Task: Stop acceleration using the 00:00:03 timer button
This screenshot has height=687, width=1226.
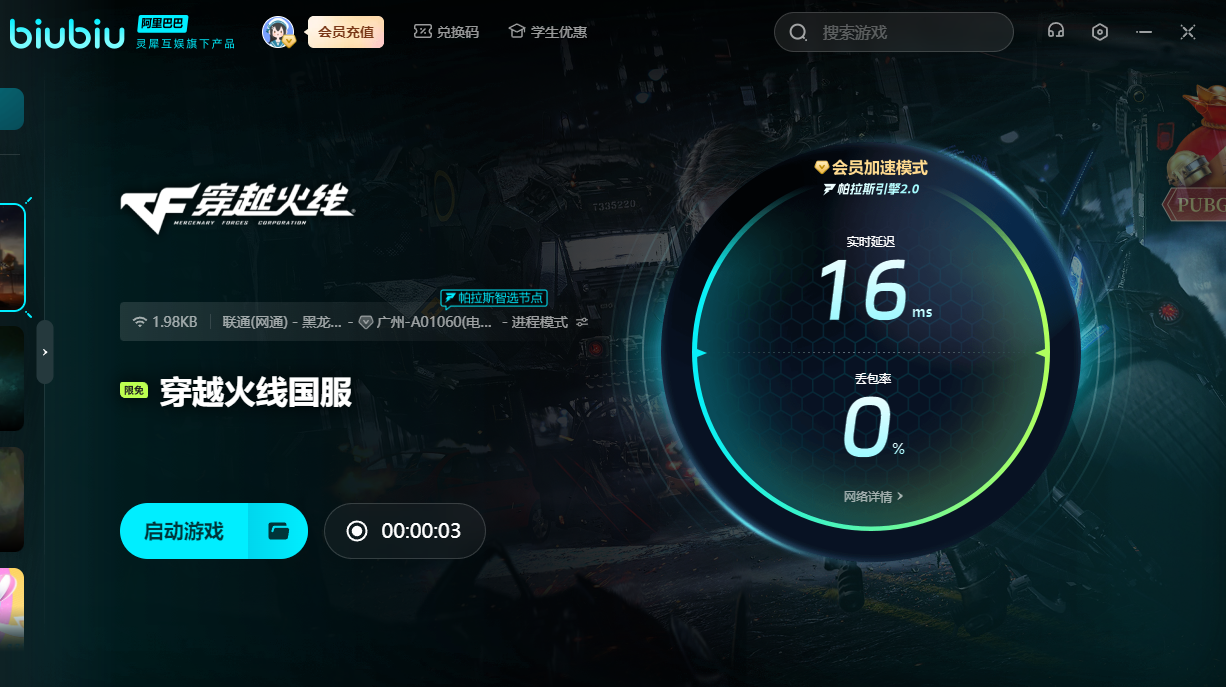Action: (404, 531)
